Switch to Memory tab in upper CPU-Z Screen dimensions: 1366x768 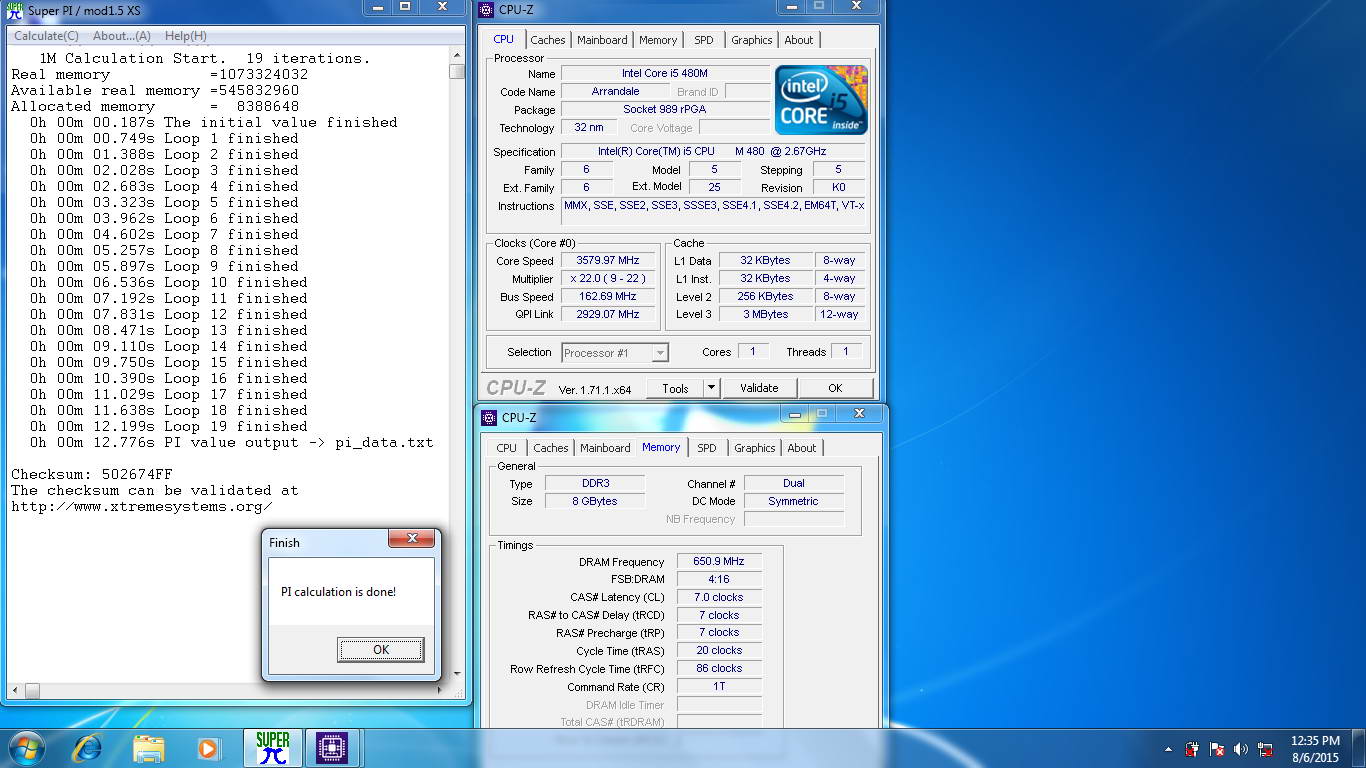pyautogui.click(x=658, y=40)
